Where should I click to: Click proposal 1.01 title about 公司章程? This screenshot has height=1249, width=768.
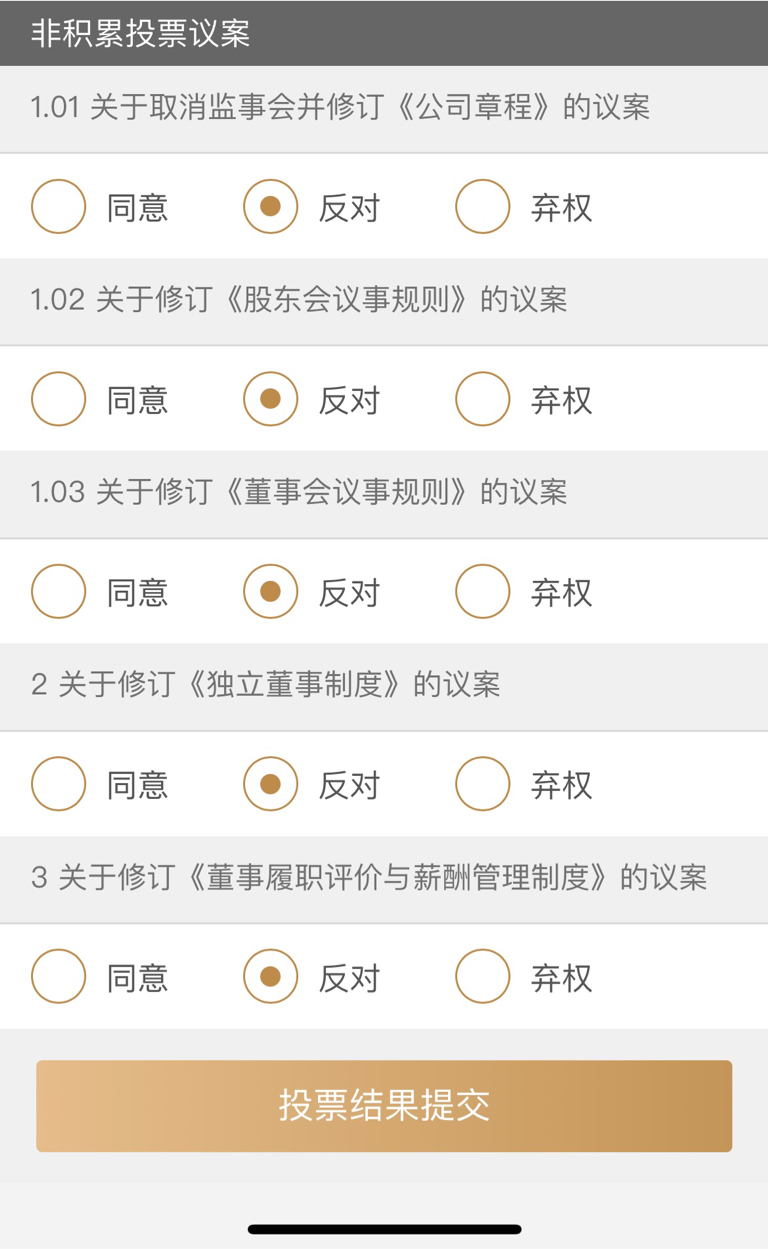(340, 107)
